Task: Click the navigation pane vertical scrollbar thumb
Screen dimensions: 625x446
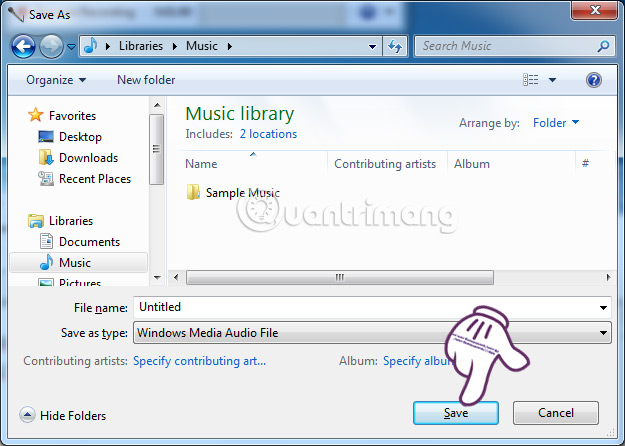Action: pyautogui.click(x=156, y=149)
